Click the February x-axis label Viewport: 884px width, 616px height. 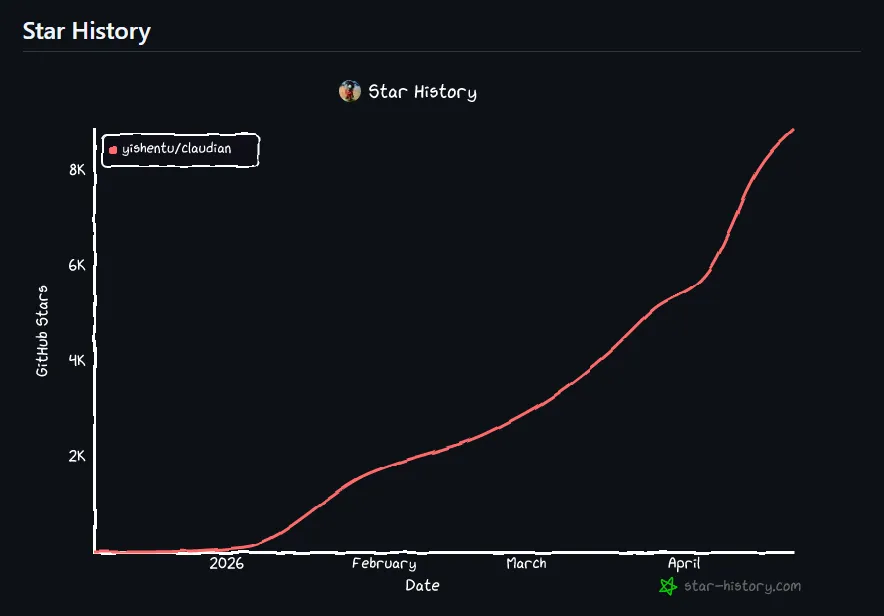click(x=384, y=564)
